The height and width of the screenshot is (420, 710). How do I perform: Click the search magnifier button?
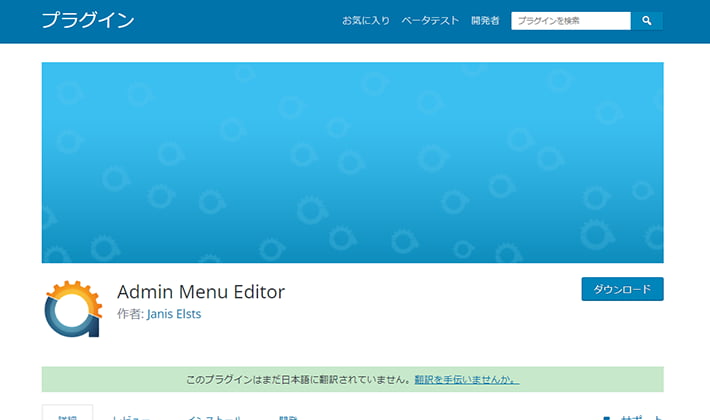click(x=647, y=21)
